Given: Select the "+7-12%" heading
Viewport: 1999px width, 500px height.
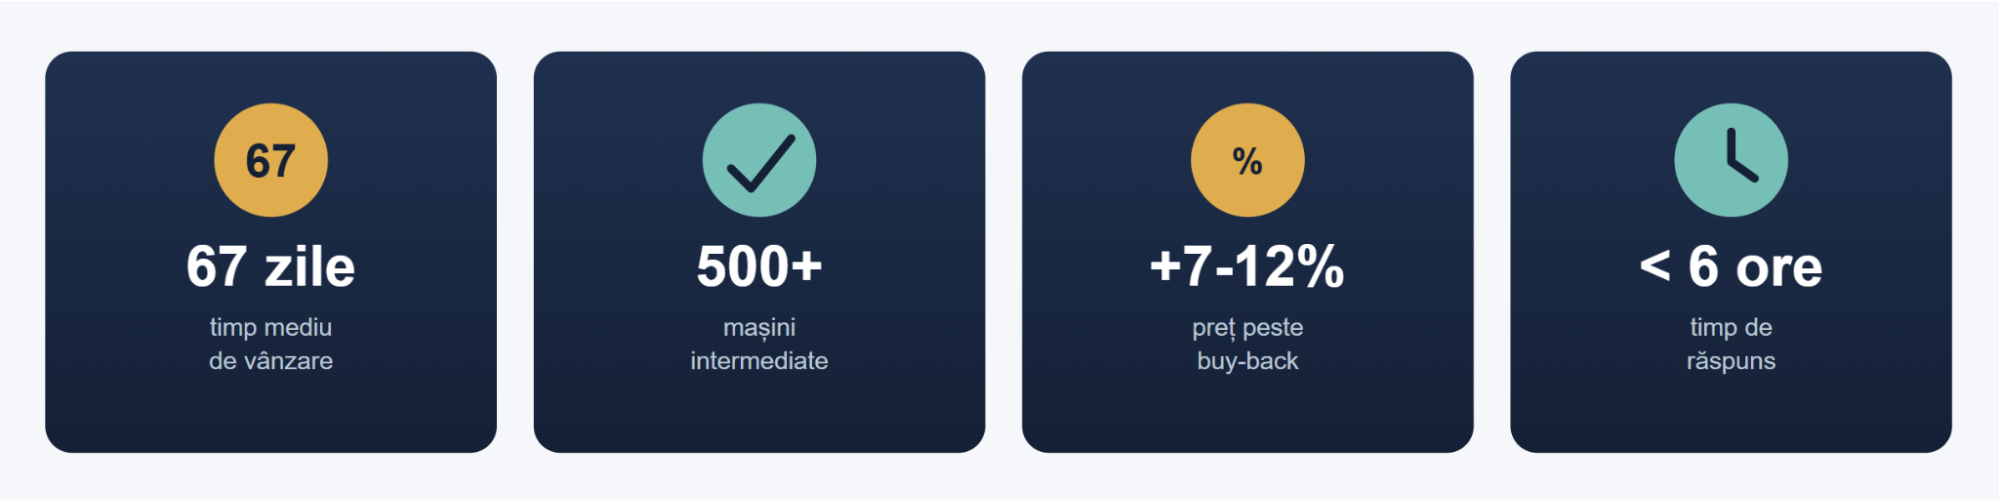Looking at the screenshot, I should tap(1247, 267).
